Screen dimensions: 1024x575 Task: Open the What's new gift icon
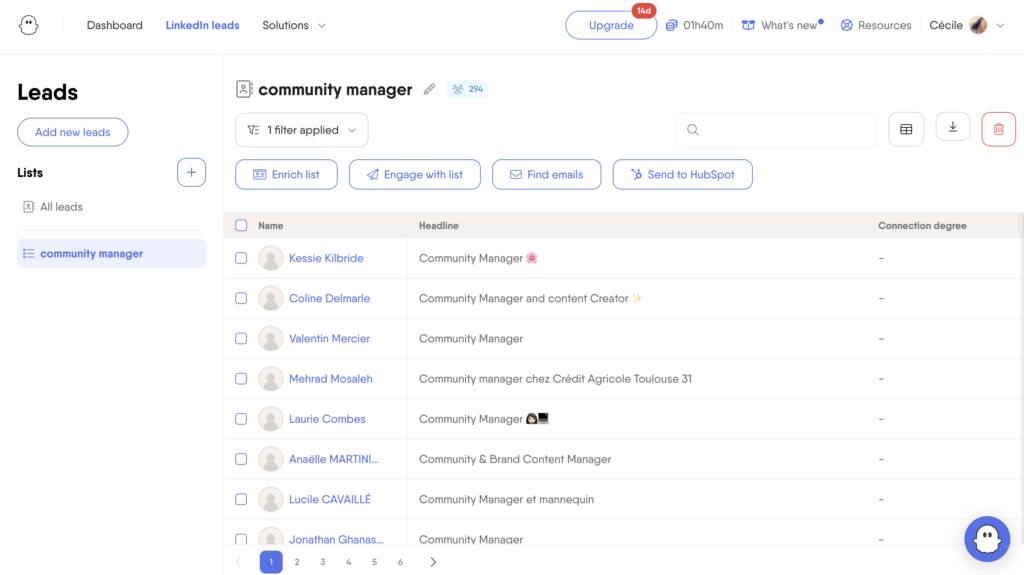(748, 25)
